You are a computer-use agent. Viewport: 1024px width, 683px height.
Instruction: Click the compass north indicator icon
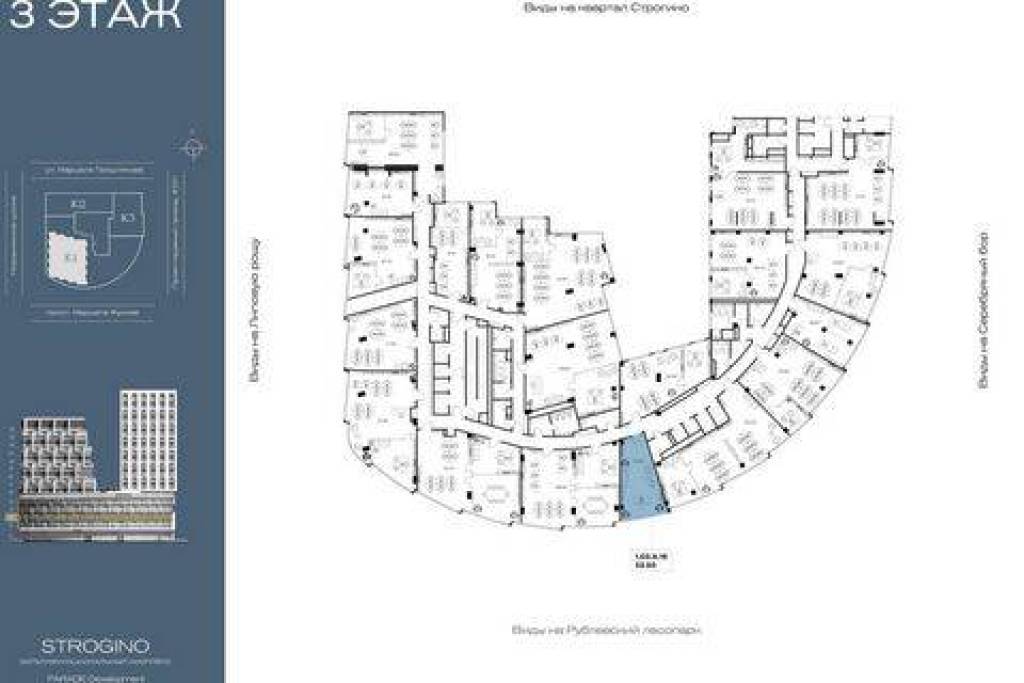(193, 147)
